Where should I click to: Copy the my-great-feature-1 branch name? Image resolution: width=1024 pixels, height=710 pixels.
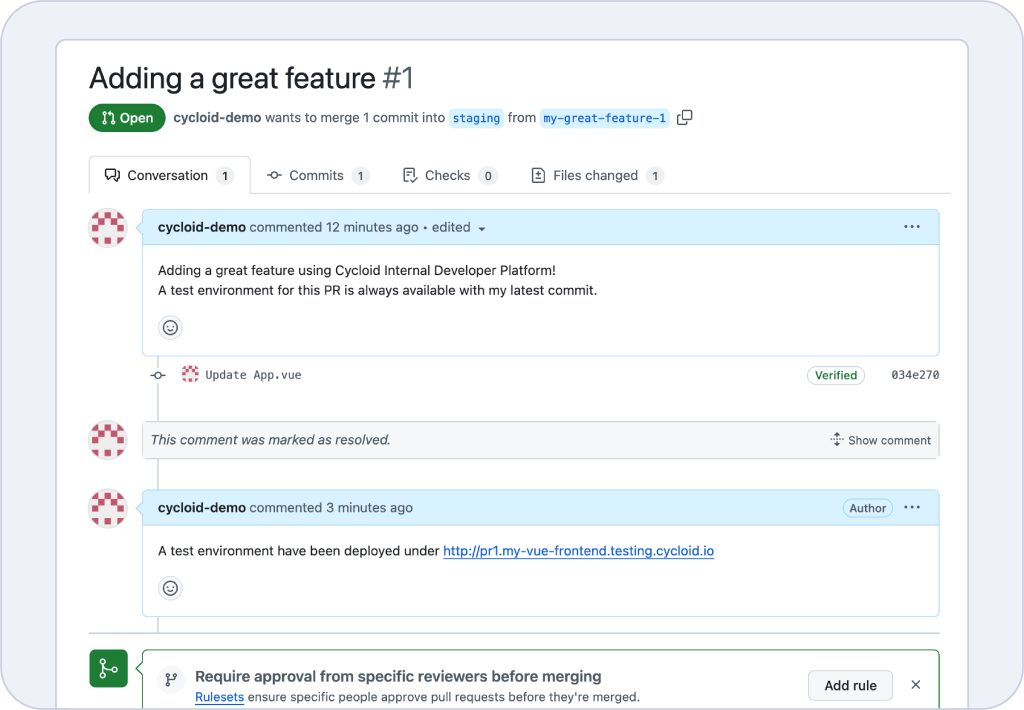click(684, 118)
